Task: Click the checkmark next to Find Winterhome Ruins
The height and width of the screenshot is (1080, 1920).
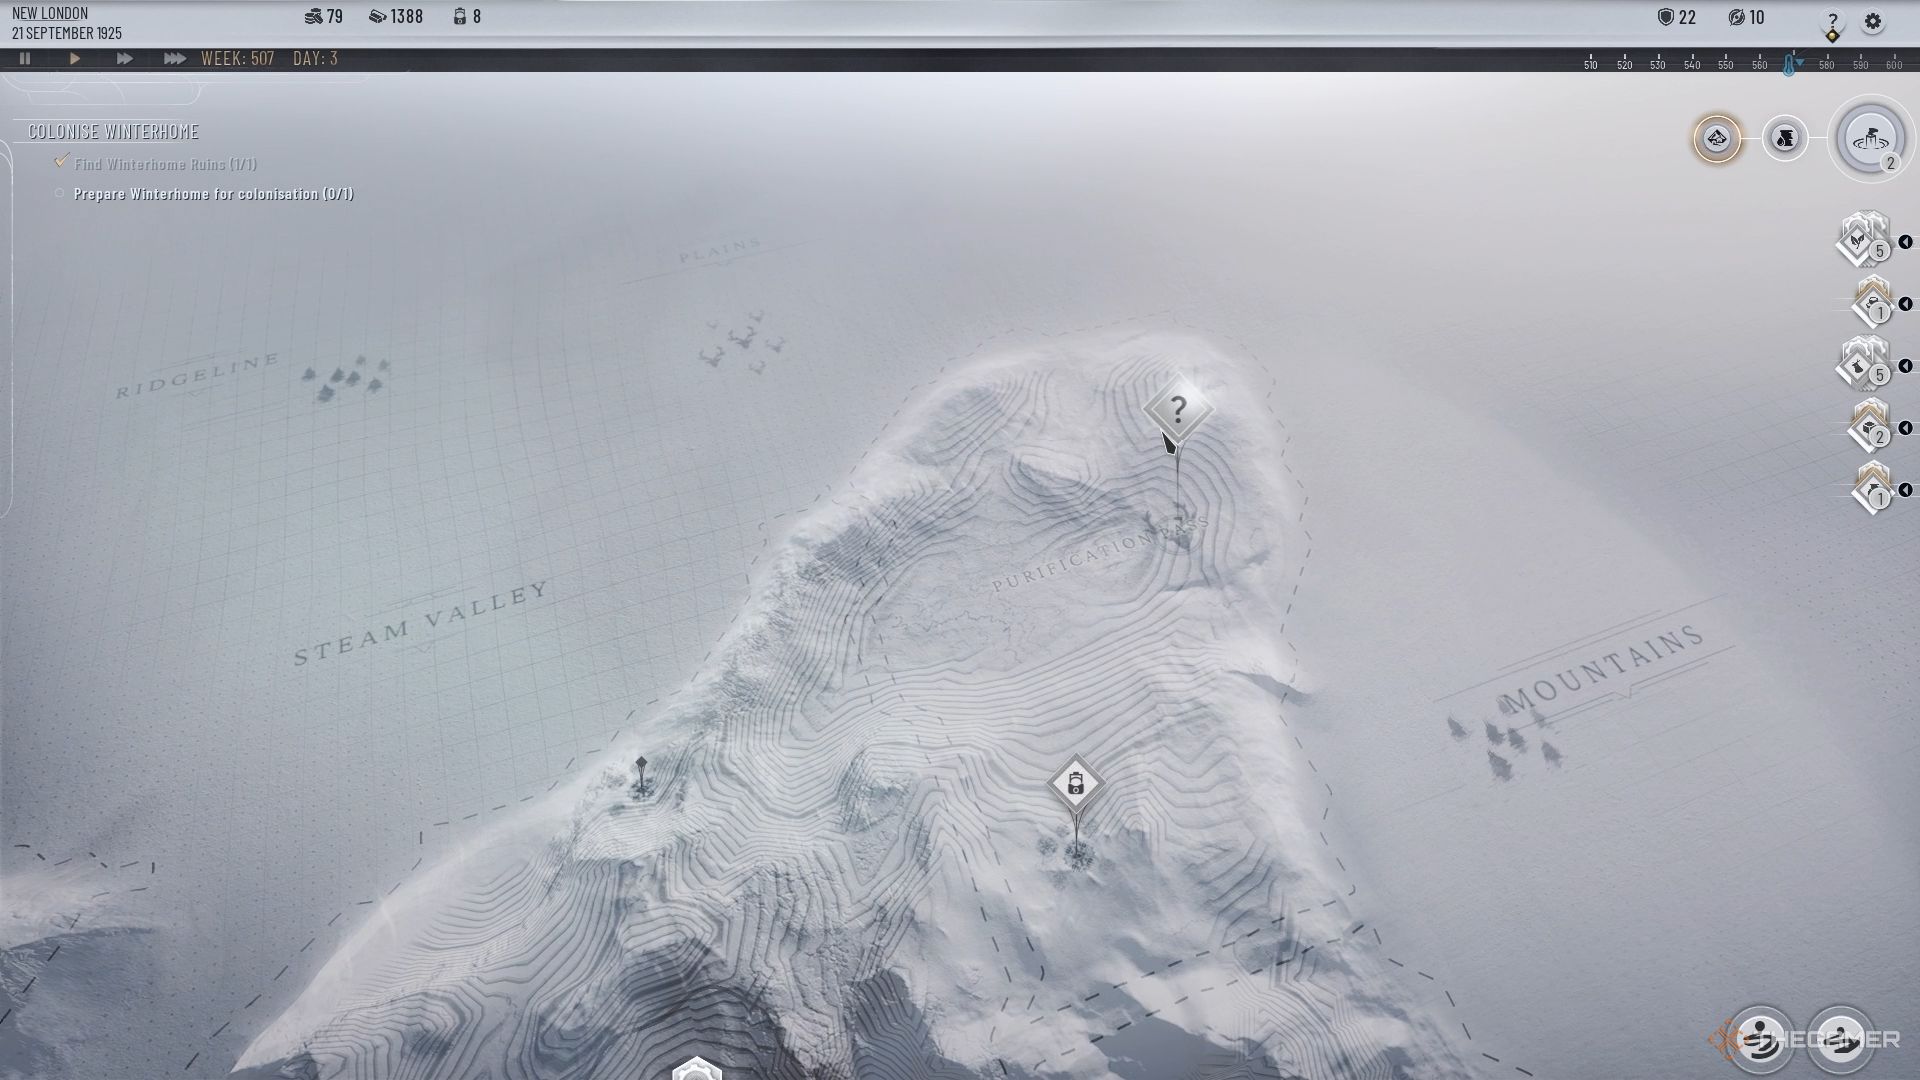Action: click(x=62, y=160)
